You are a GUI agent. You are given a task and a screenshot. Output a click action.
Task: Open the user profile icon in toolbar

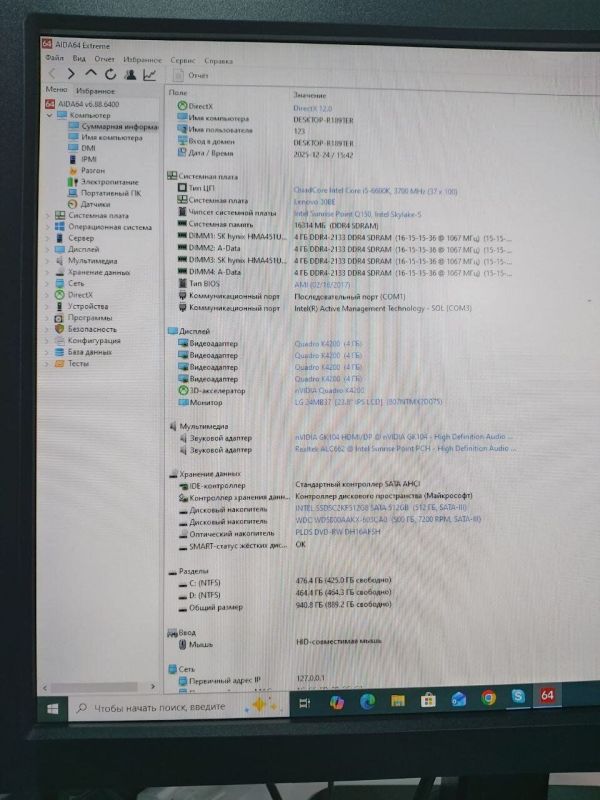(x=129, y=75)
